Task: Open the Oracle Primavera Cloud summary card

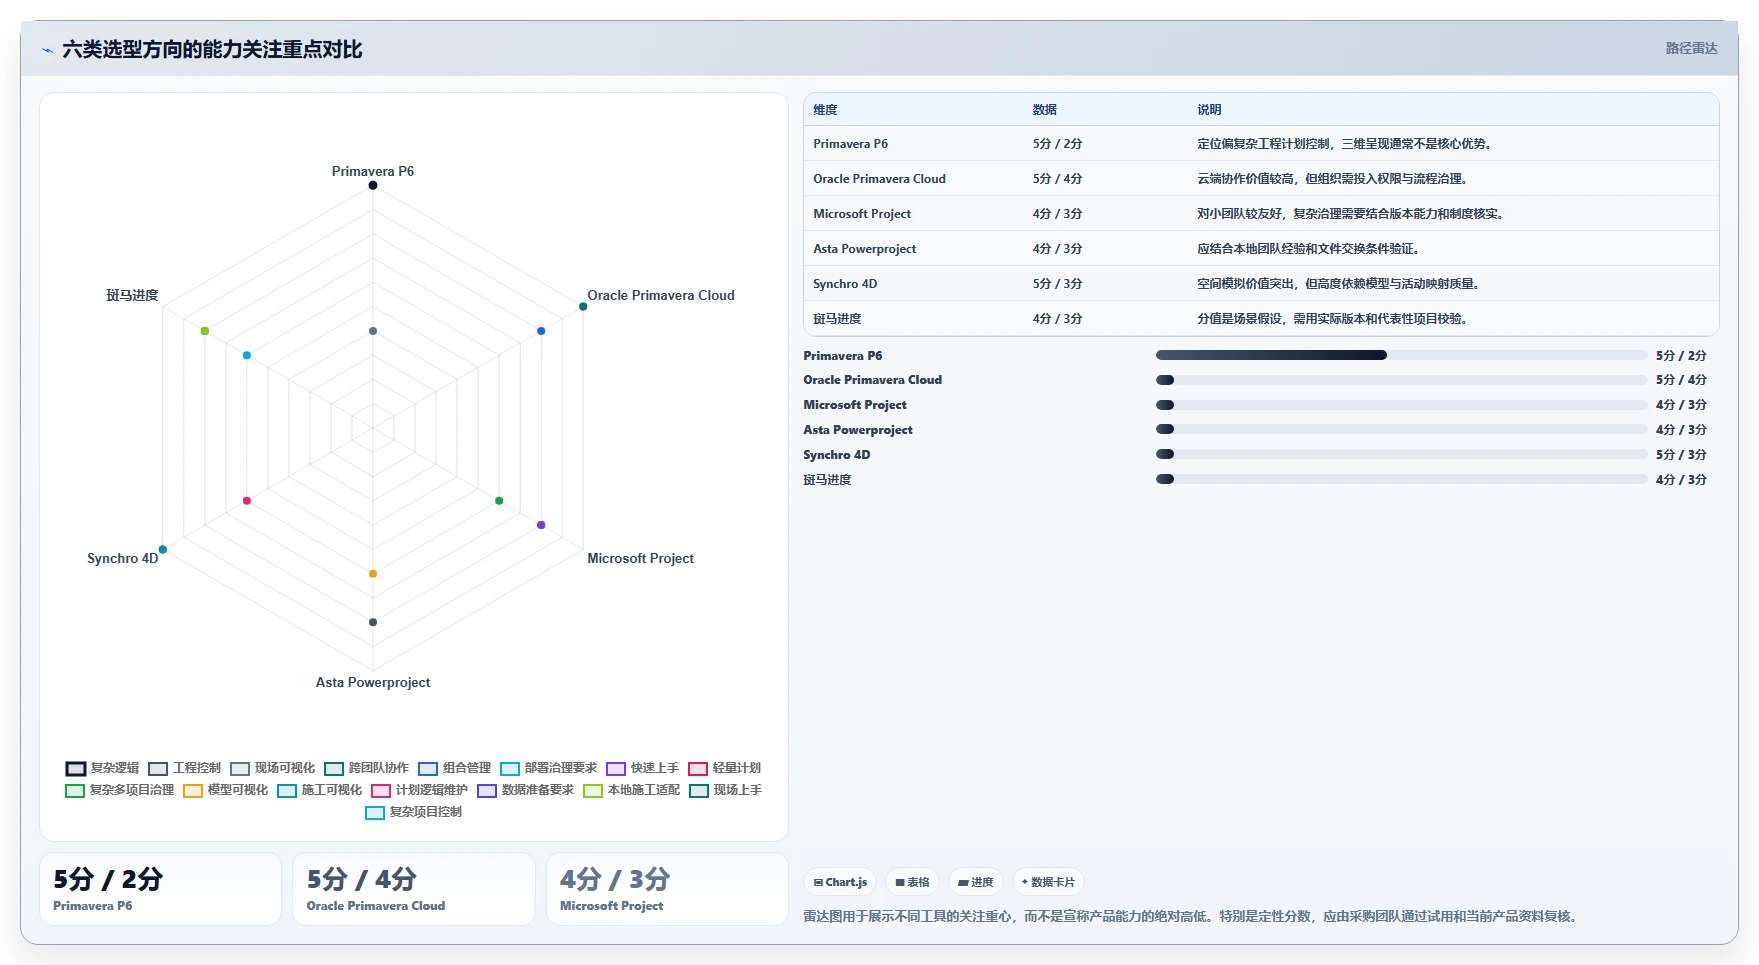Action: coord(414,889)
